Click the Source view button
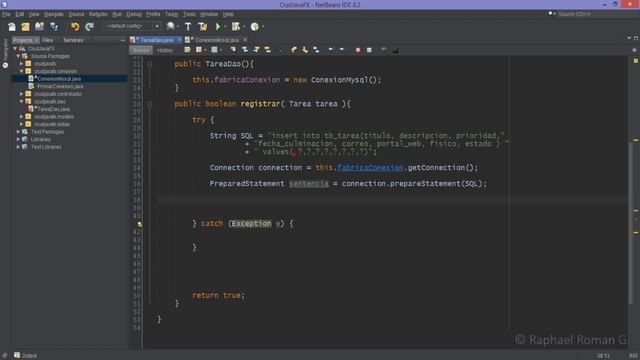This screenshot has height=360, width=640. [141, 50]
